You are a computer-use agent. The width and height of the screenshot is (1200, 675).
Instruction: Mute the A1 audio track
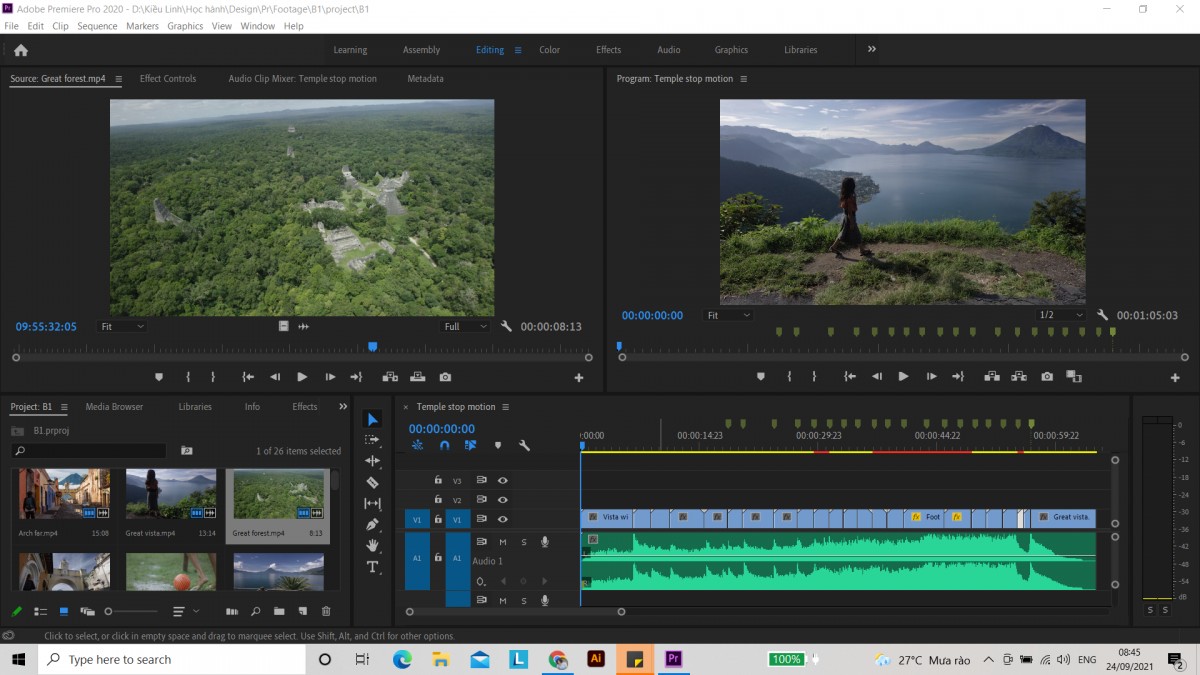pyautogui.click(x=503, y=542)
